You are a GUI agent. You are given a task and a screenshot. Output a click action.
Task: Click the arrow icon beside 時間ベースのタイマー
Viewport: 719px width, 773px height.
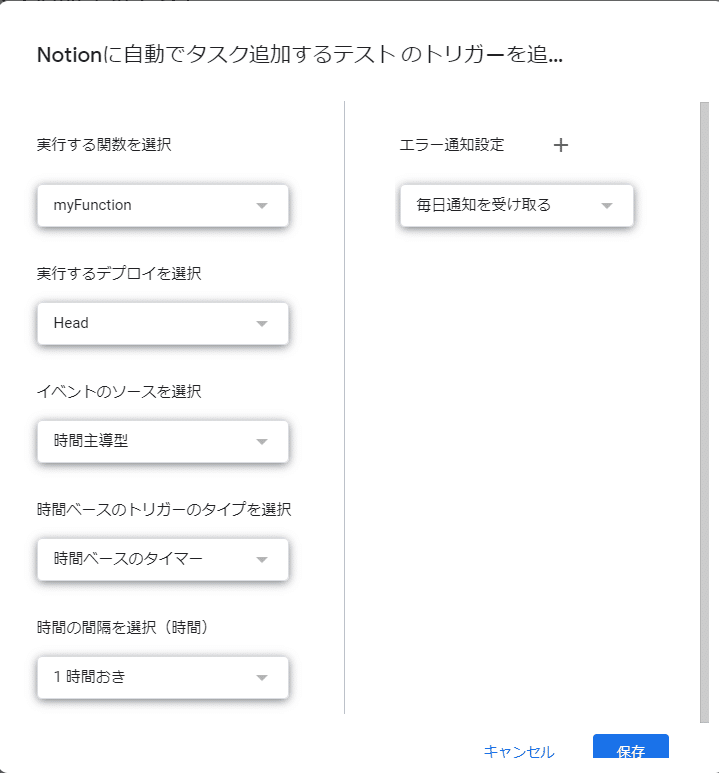click(262, 559)
